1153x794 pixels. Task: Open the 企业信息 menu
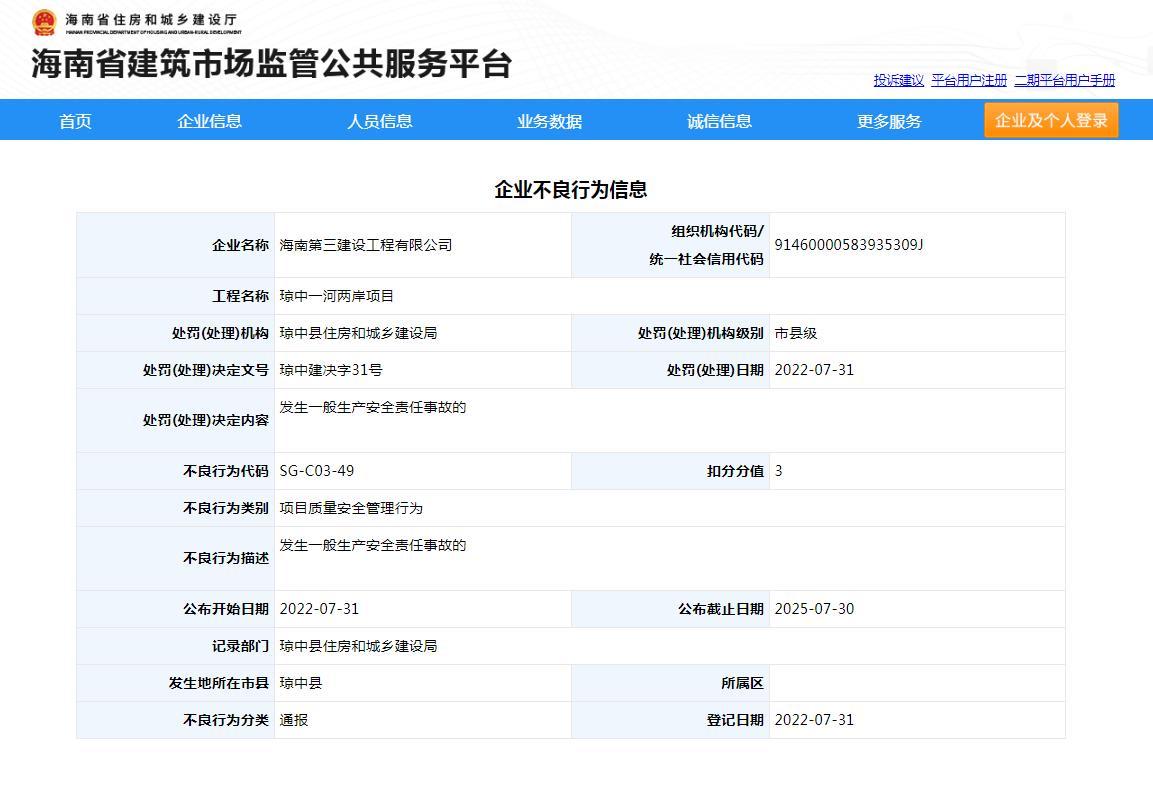click(x=210, y=121)
